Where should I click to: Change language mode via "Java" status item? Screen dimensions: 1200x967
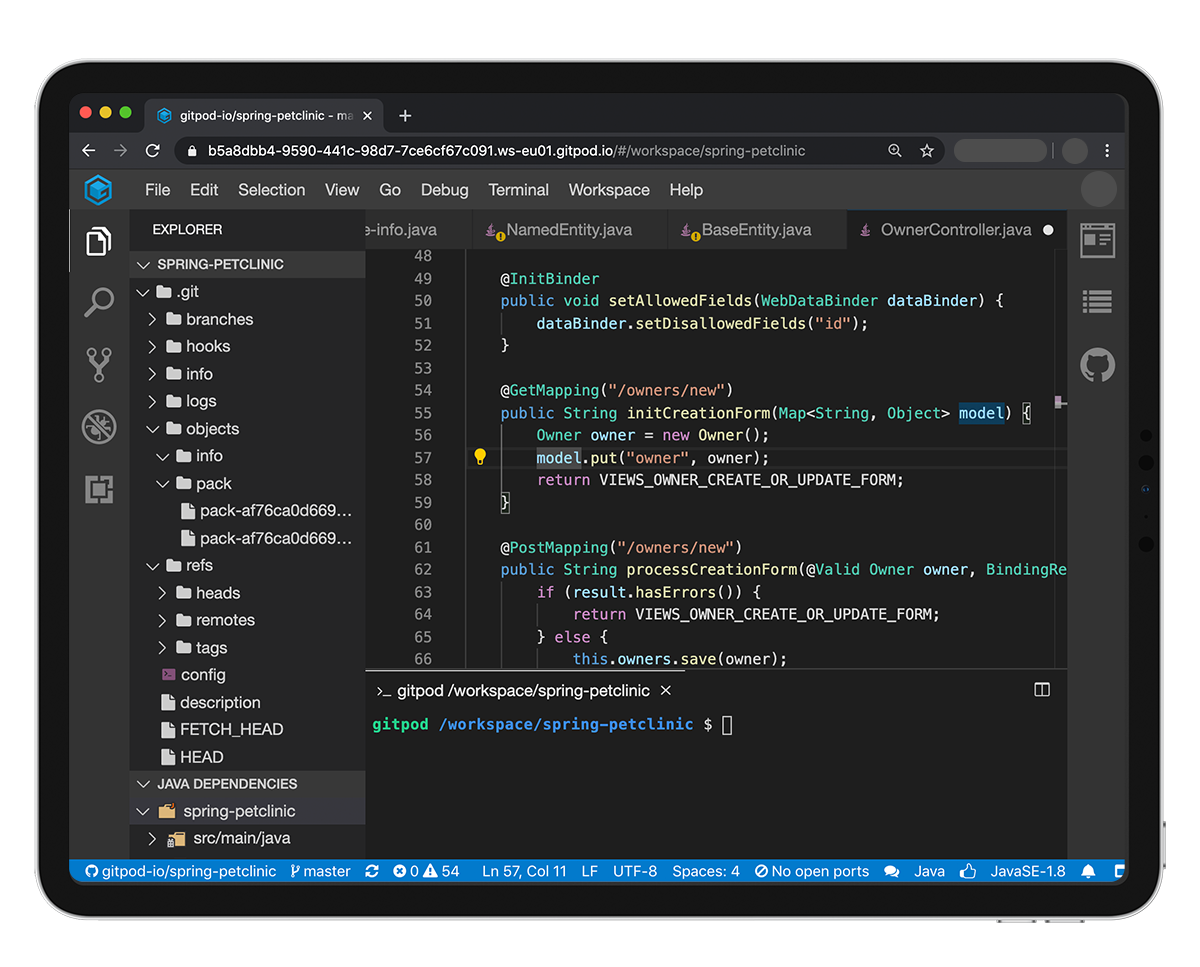point(929,871)
